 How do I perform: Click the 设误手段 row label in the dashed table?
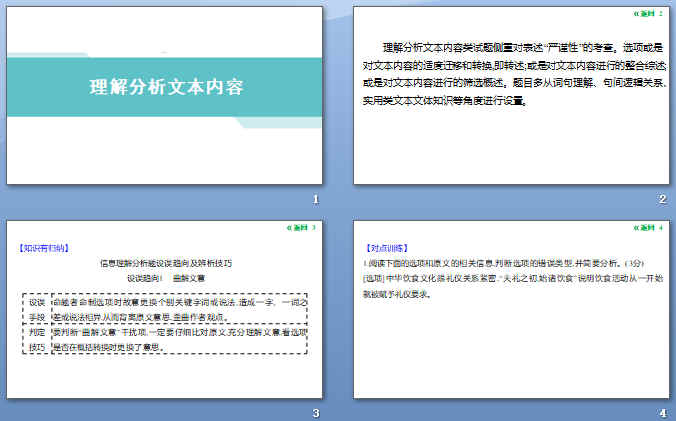pos(37,307)
